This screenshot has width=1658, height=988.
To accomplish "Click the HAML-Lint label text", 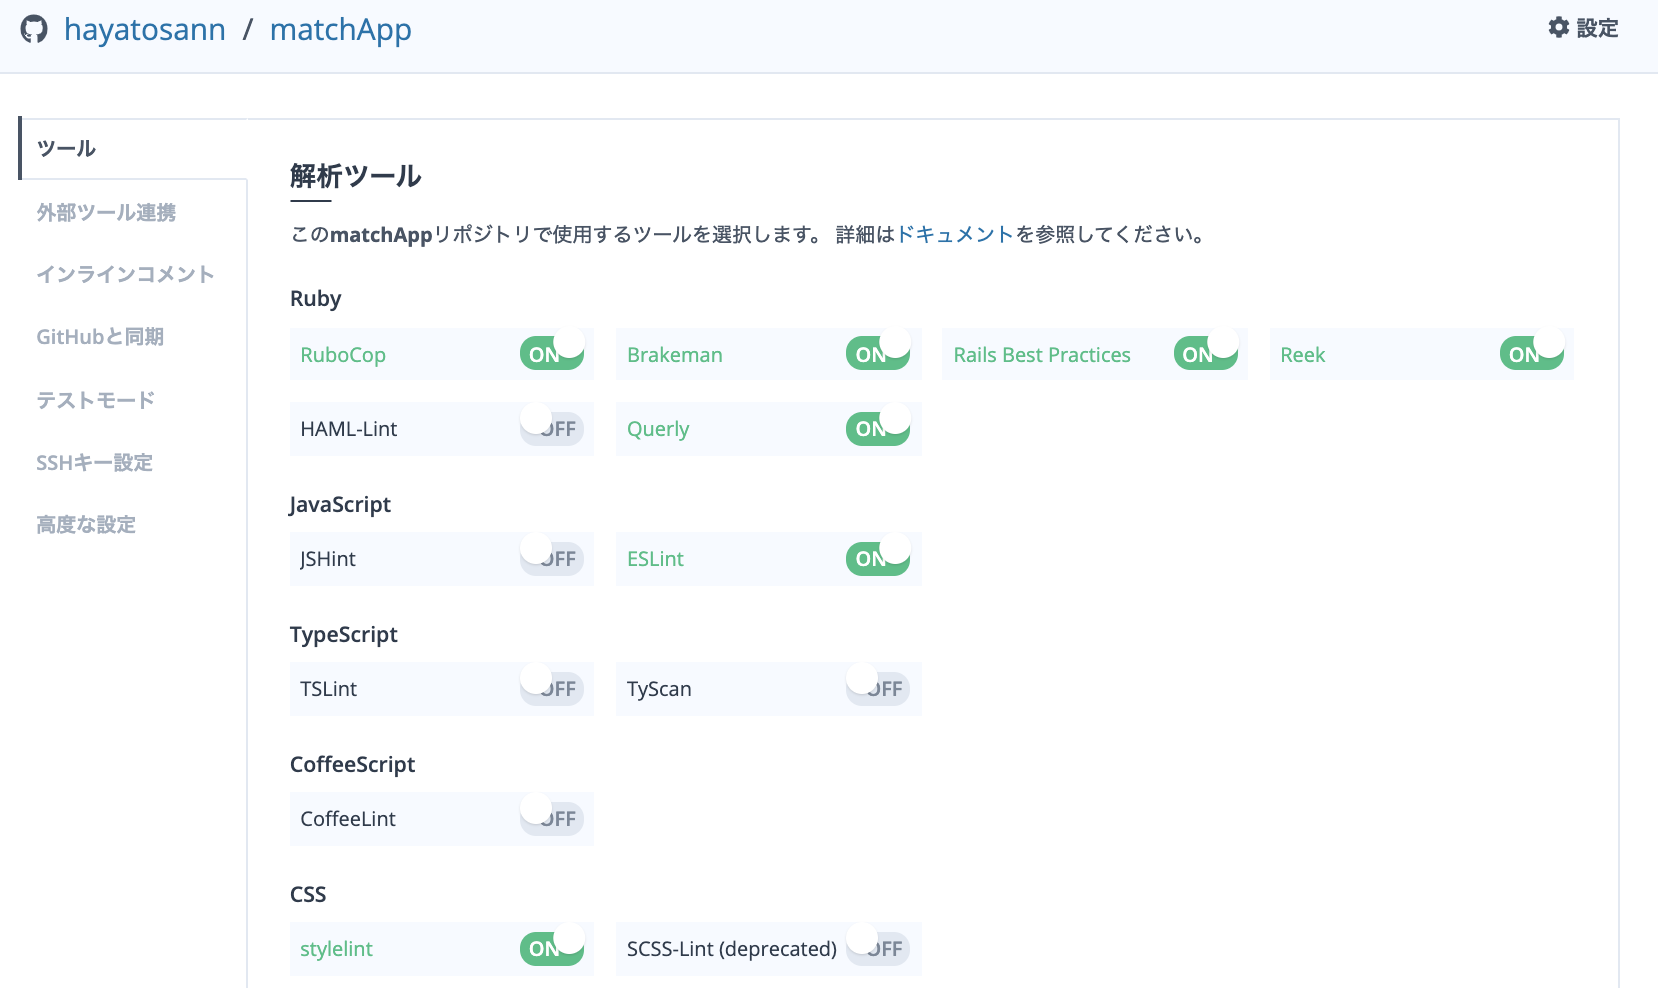I will tap(349, 429).
